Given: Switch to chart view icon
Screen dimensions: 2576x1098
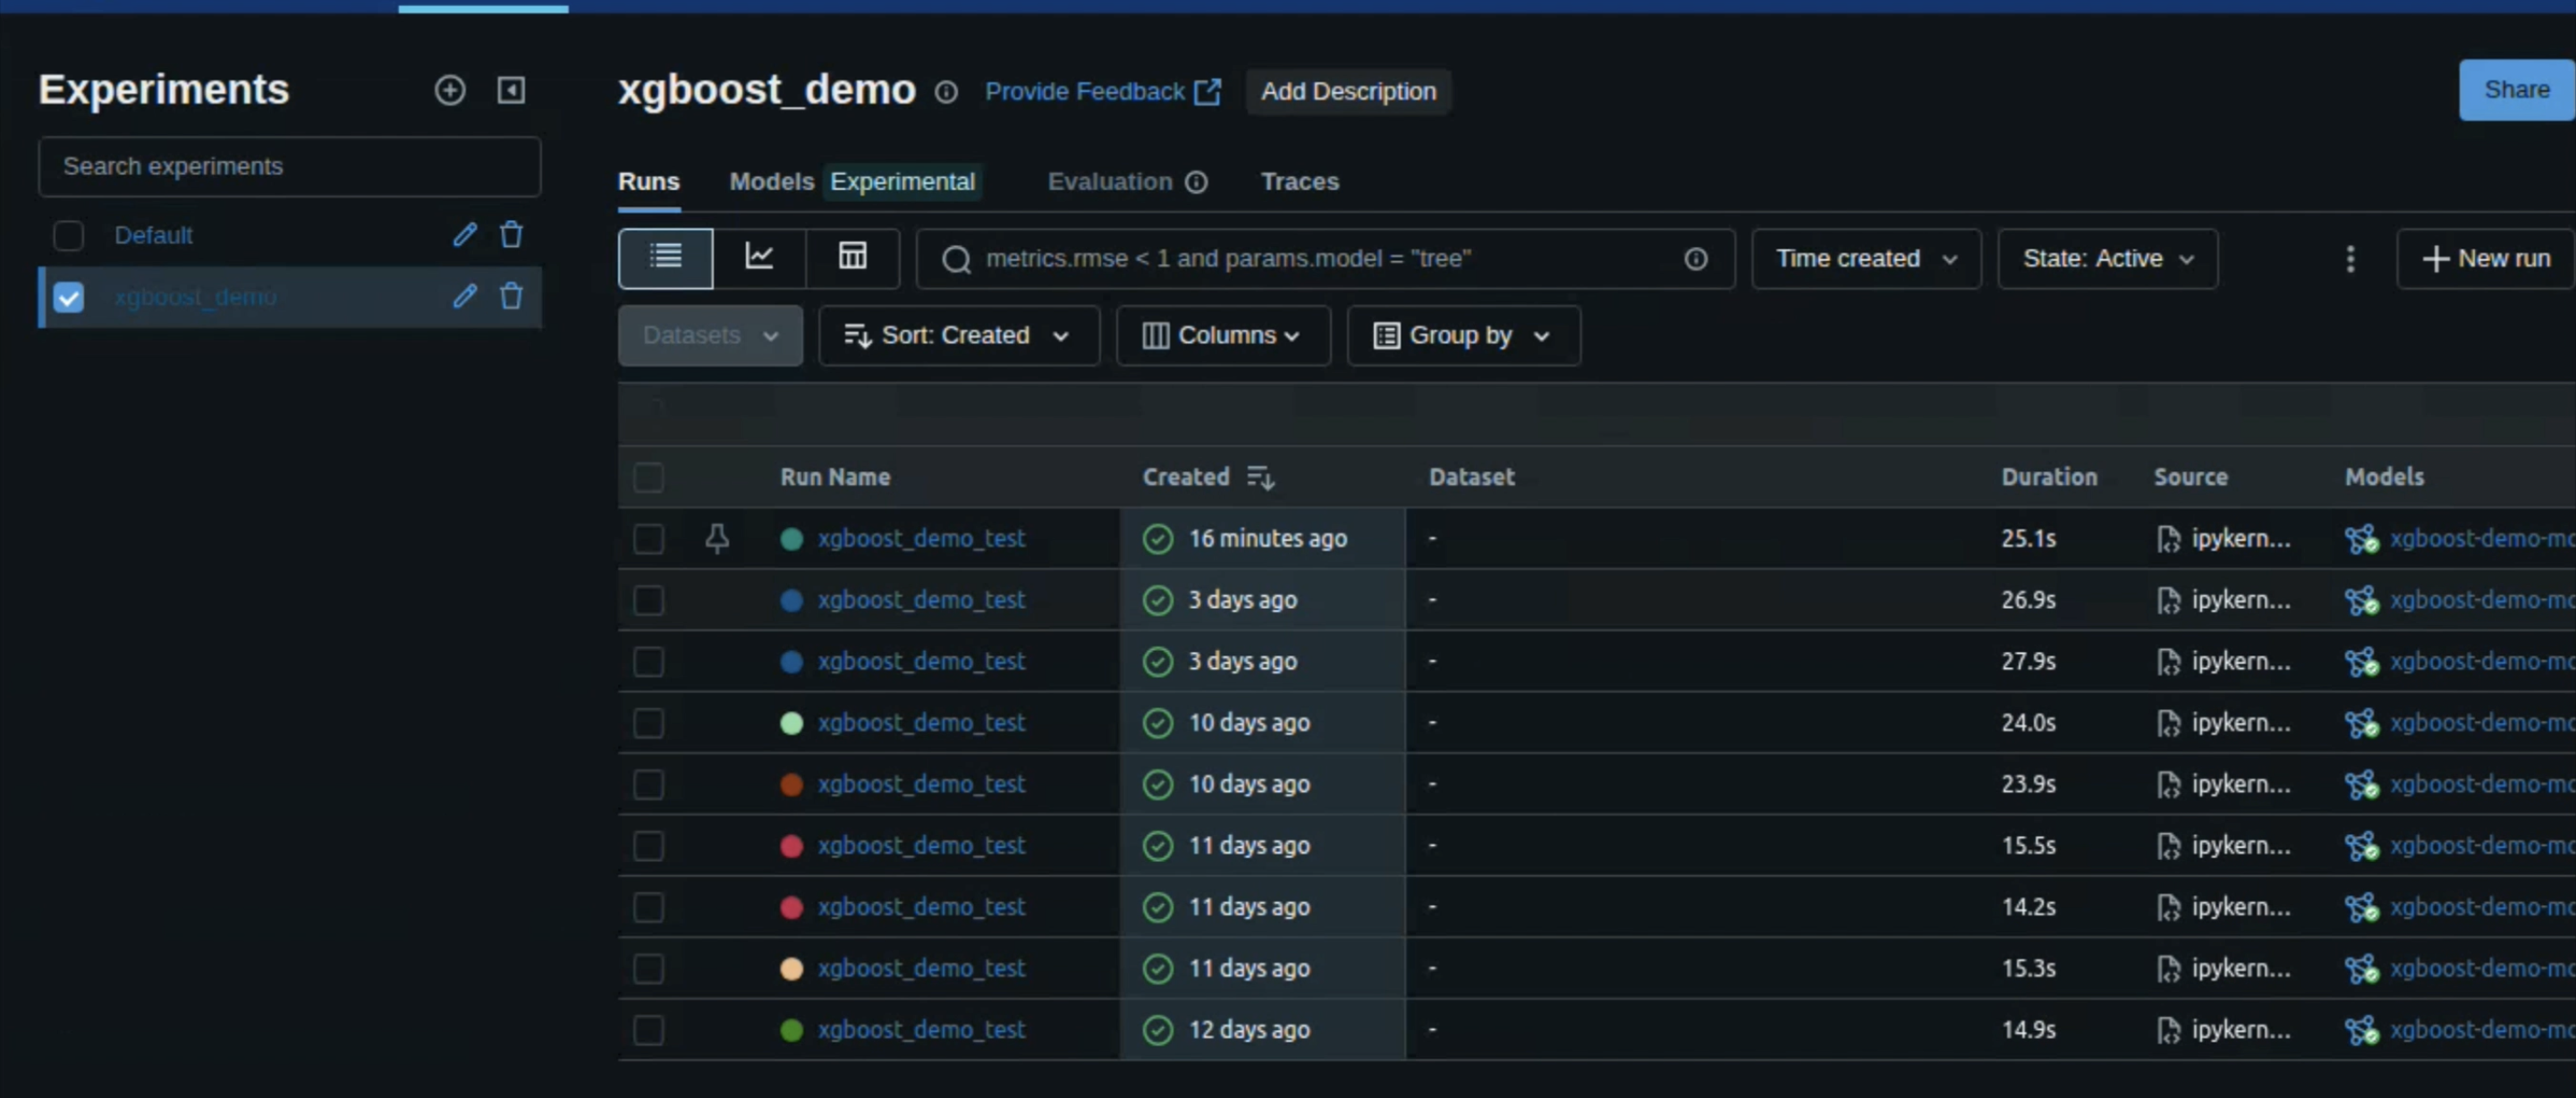Looking at the screenshot, I should (759, 258).
